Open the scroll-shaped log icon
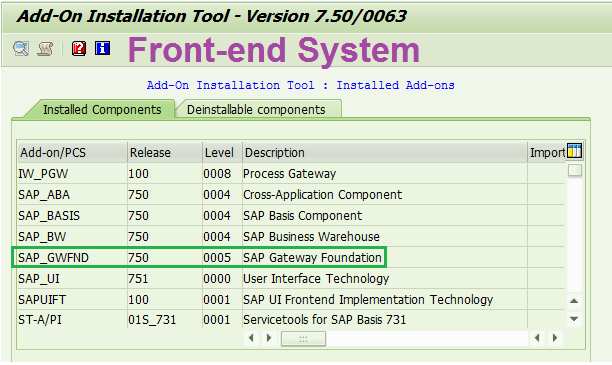 click(45, 49)
